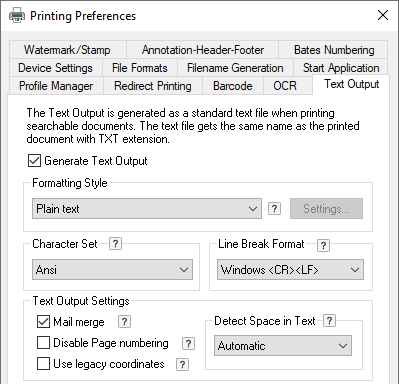Open Windows <CR><LF> line break dropdown
This screenshot has height=384, width=399.
point(290,270)
